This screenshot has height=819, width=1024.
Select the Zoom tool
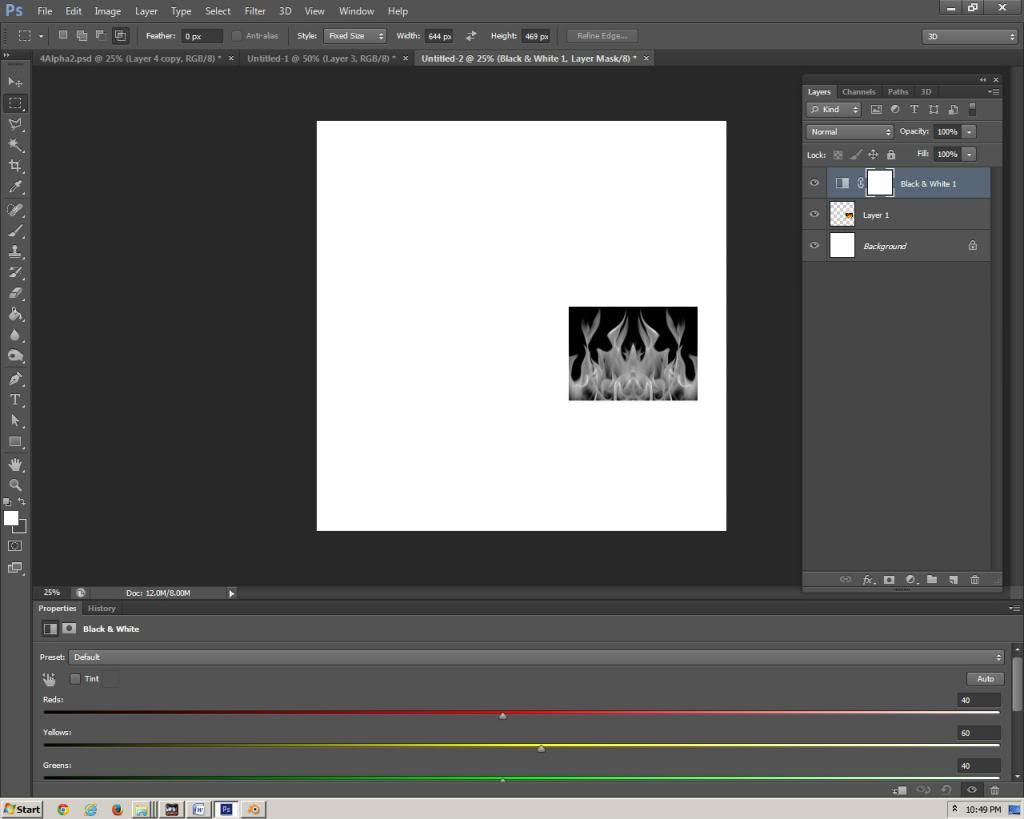tap(15, 485)
